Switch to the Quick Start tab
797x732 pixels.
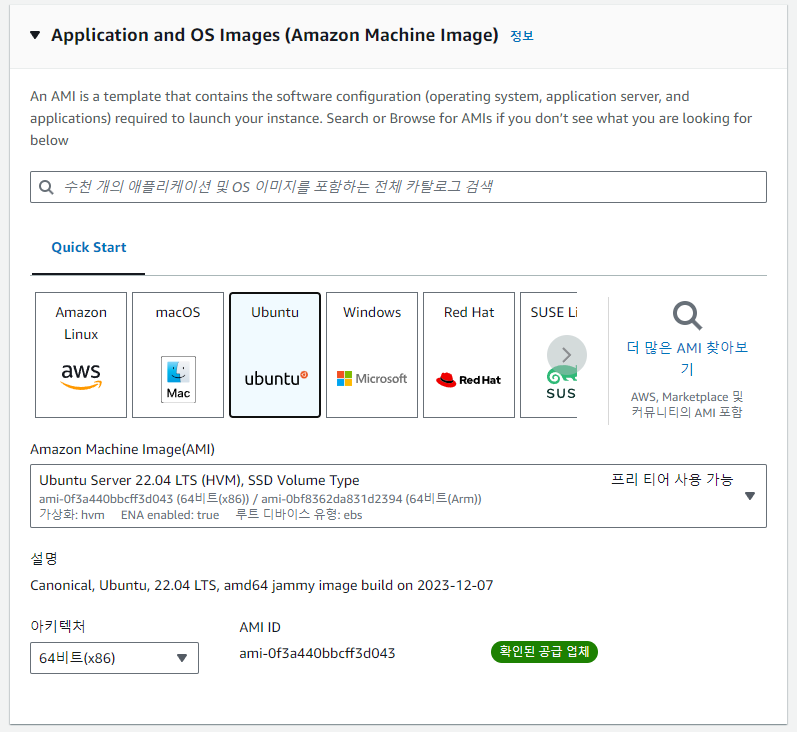[88, 248]
